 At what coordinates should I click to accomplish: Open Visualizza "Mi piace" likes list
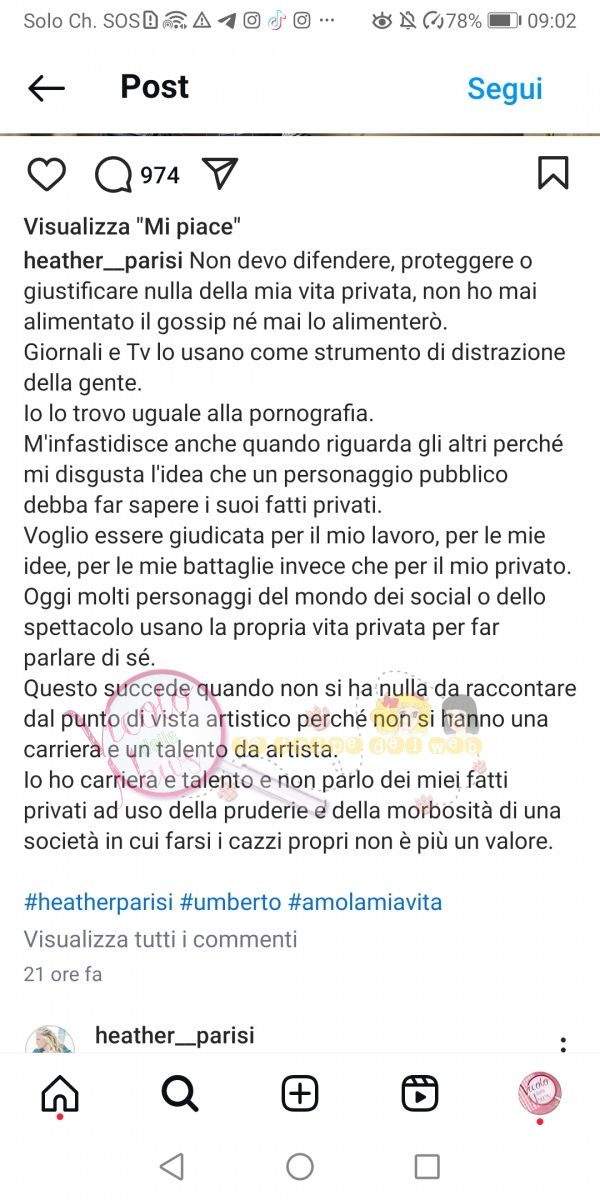coord(132,227)
